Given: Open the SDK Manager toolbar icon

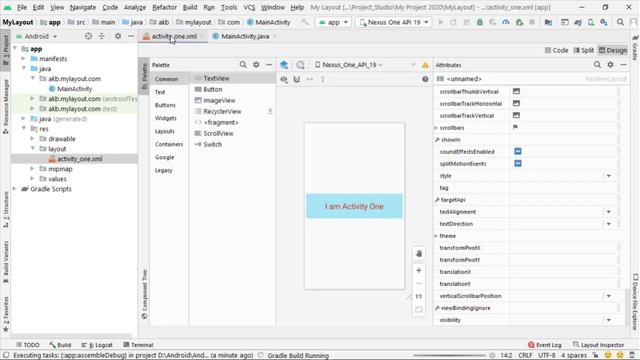Looking at the screenshot, I should tap(604, 22).
